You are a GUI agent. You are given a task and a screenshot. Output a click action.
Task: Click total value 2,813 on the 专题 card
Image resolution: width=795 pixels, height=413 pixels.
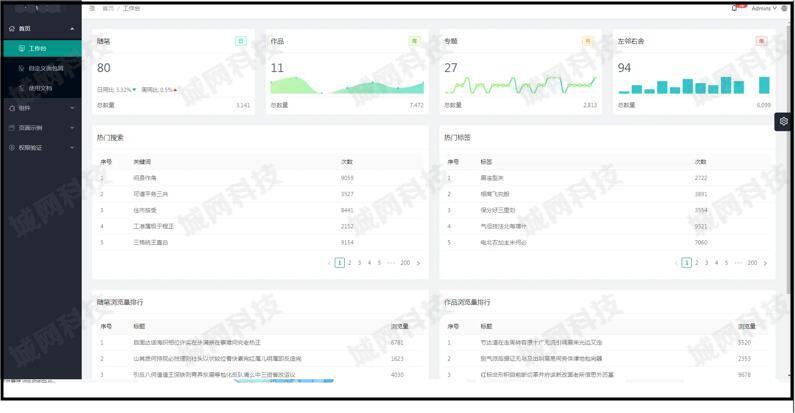[590, 105]
